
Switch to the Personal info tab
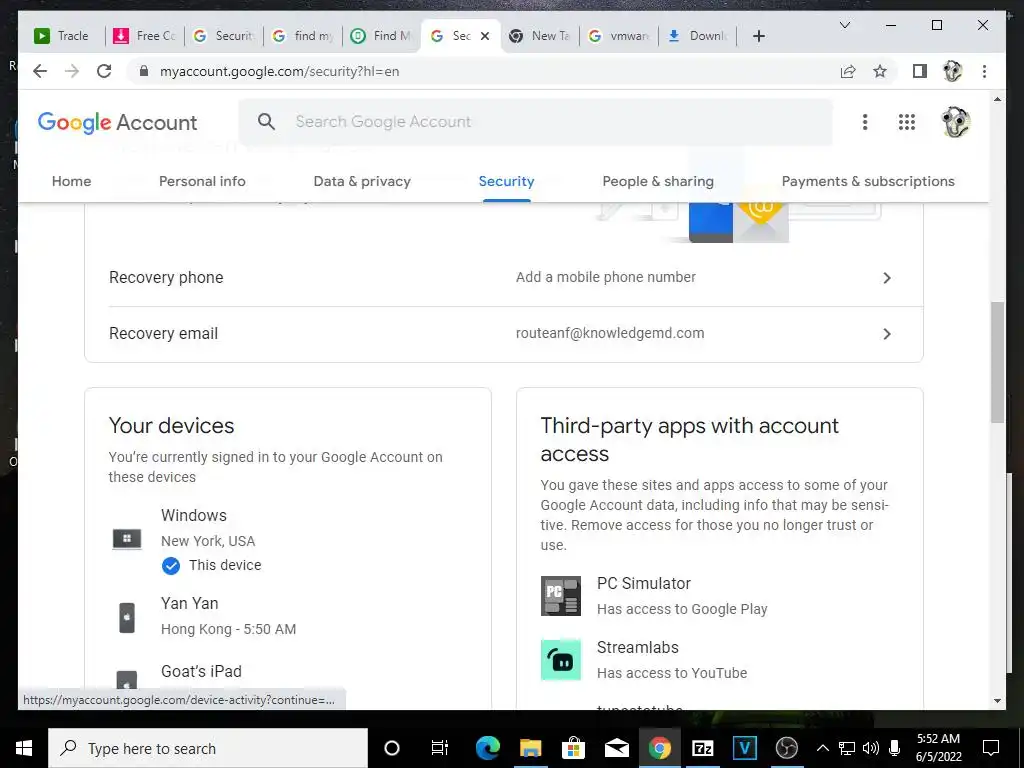point(202,182)
